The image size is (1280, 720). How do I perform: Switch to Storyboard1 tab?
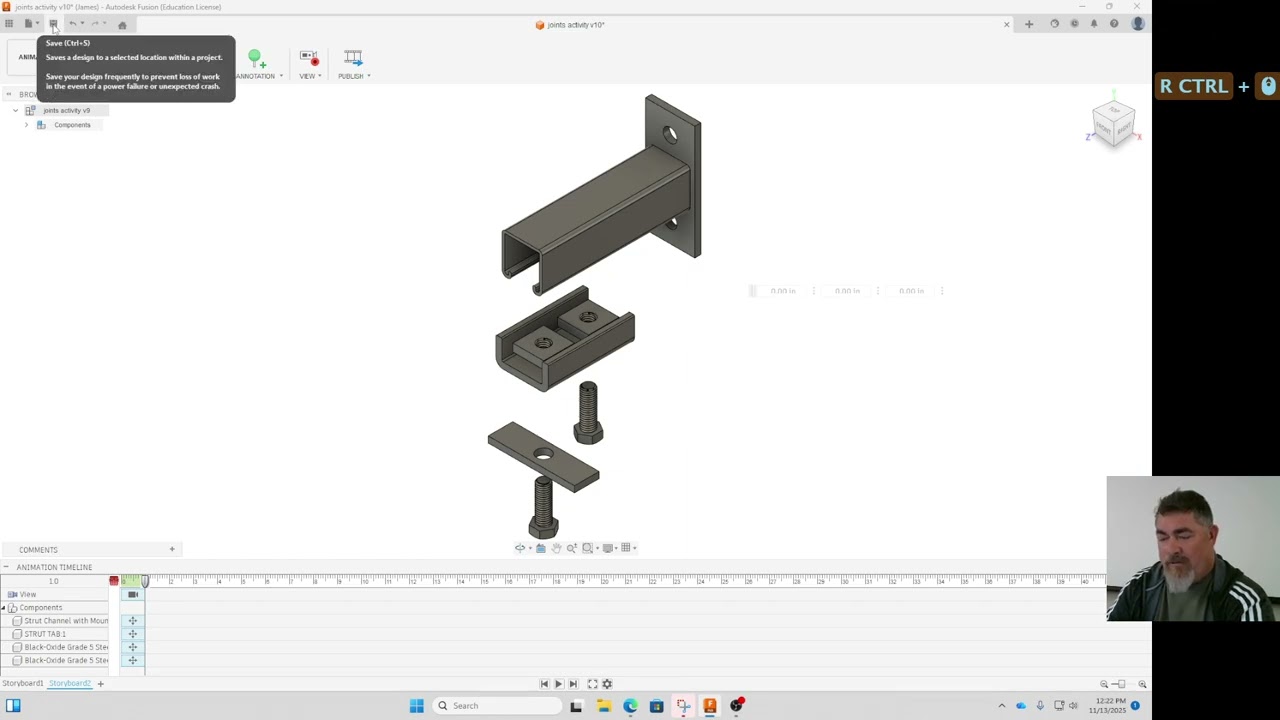(x=22, y=683)
